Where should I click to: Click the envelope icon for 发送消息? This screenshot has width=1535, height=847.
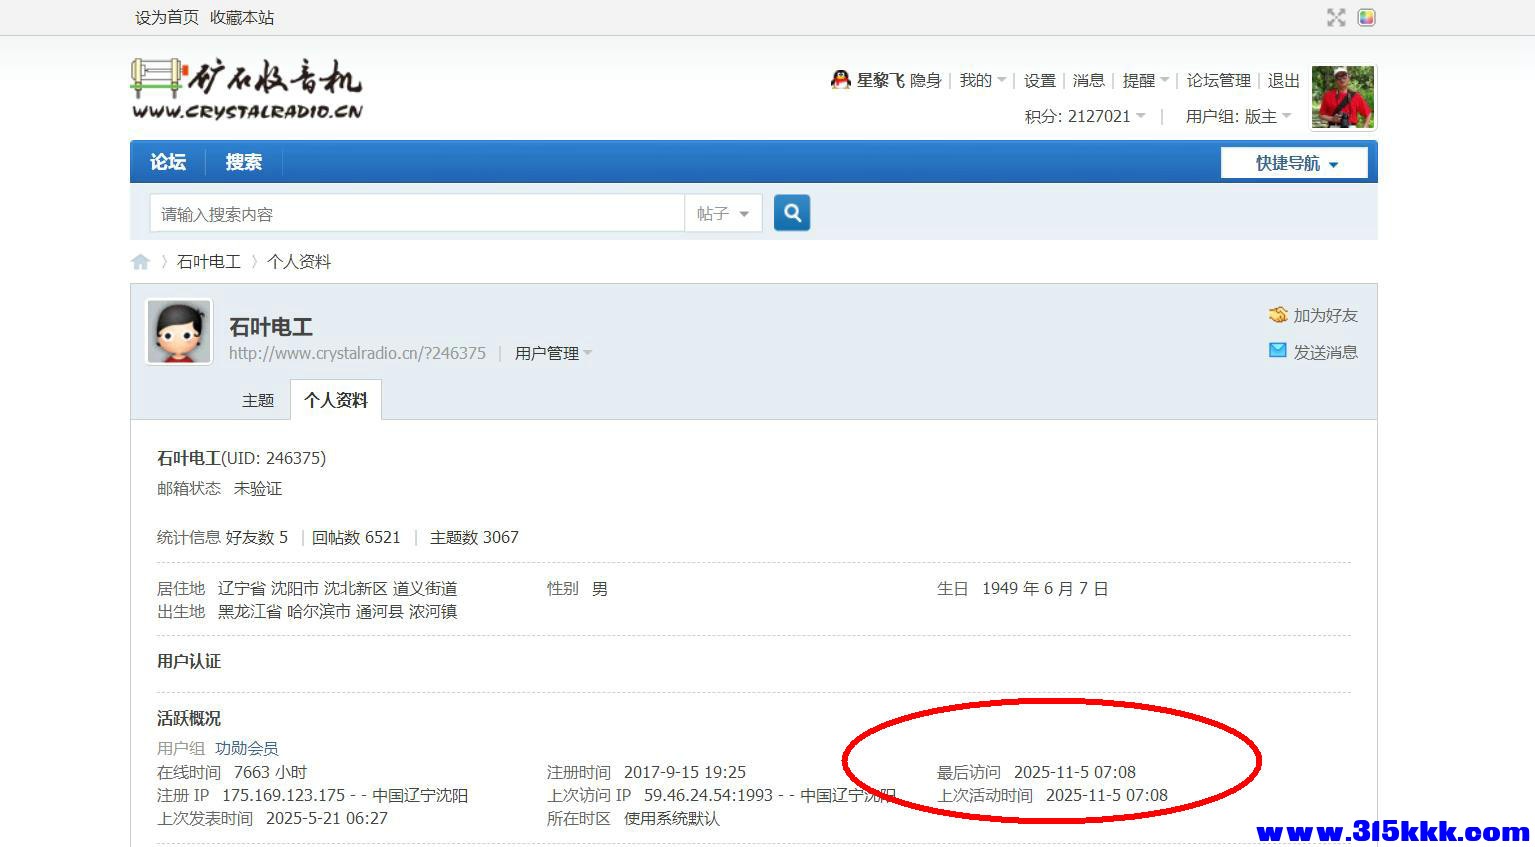pyautogui.click(x=1278, y=350)
